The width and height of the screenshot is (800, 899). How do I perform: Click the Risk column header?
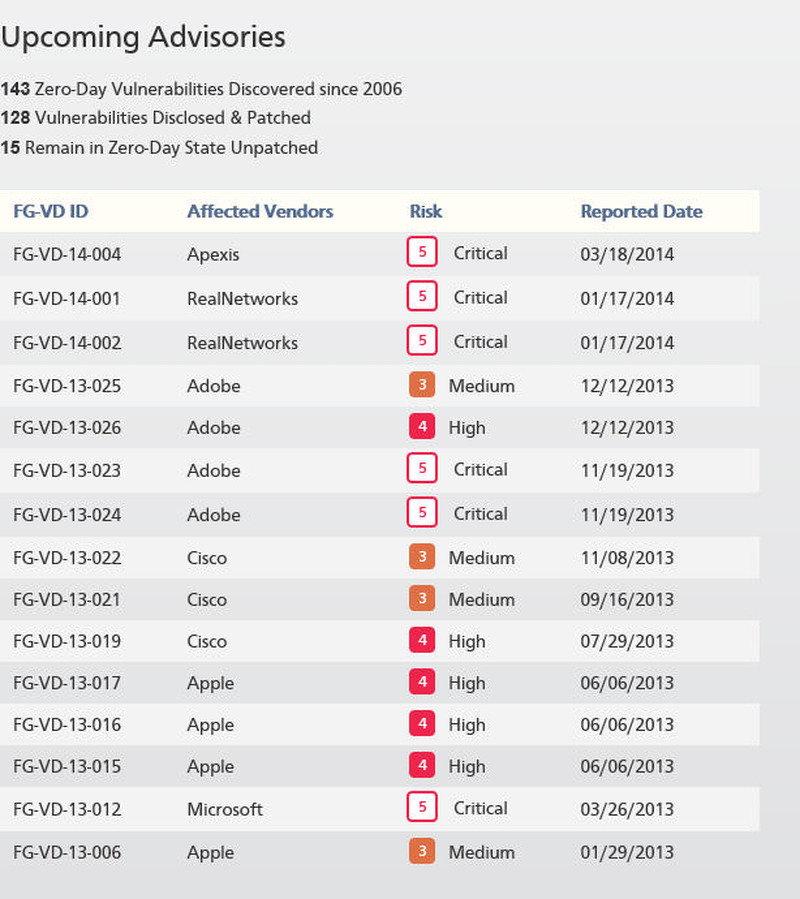click(425, 211)
